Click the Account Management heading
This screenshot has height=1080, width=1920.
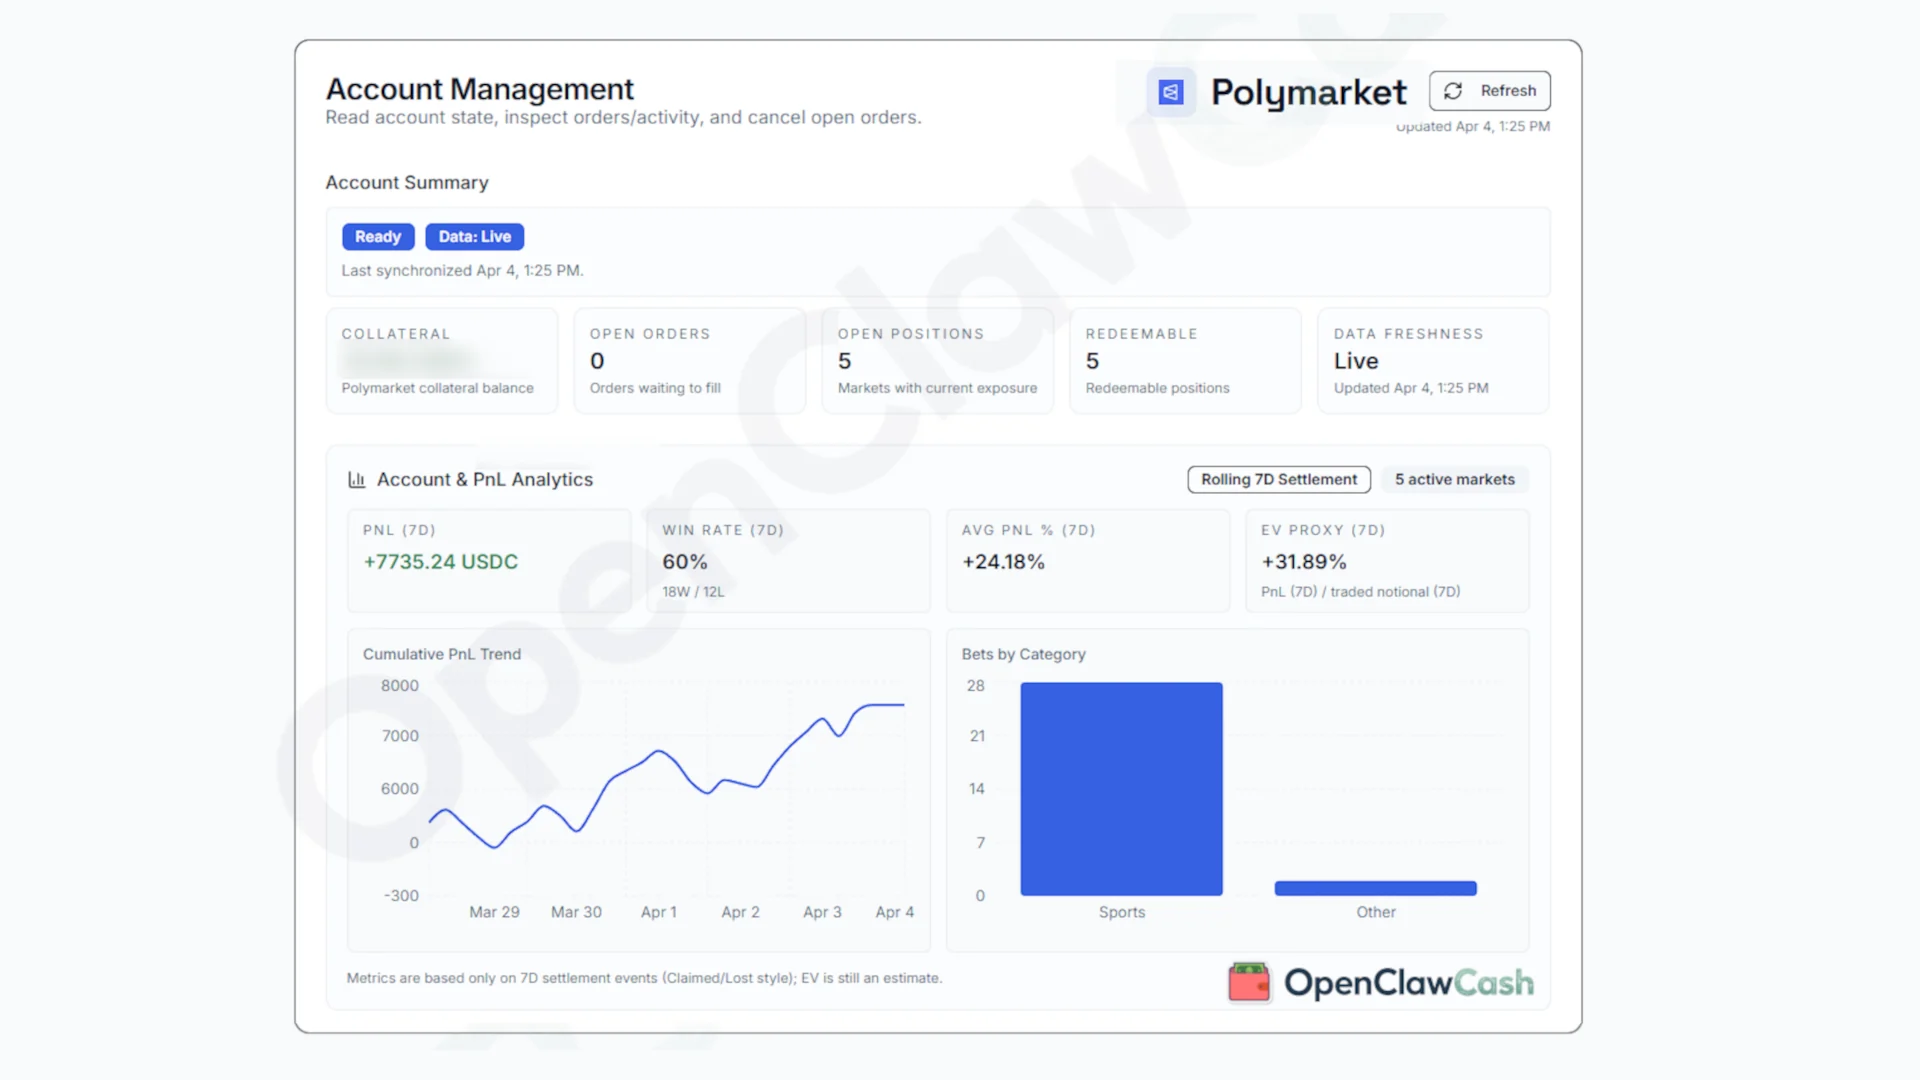(x=480, y=89)
